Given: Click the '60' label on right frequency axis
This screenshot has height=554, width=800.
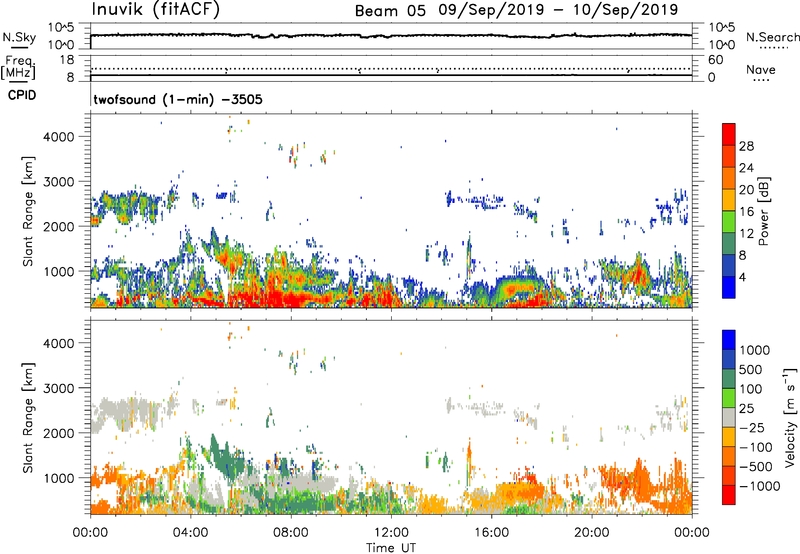Looking at the screenshot, I should 715,60.
